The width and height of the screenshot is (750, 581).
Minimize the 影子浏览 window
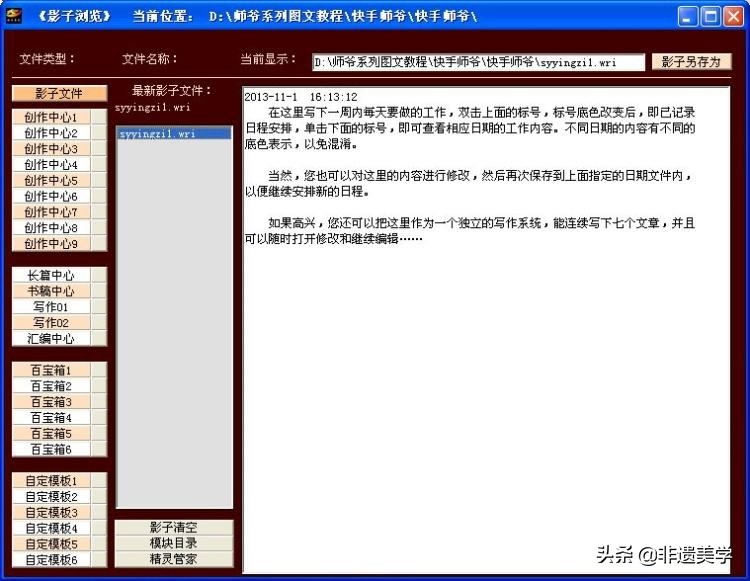(688, 16)
